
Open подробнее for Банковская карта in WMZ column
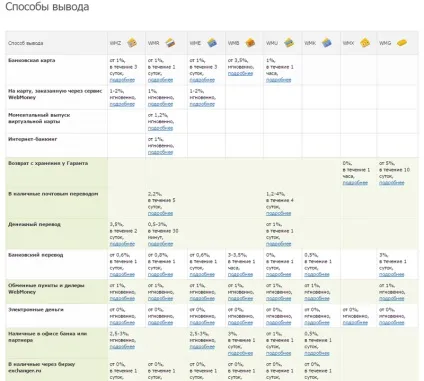[x=122, y=80]
